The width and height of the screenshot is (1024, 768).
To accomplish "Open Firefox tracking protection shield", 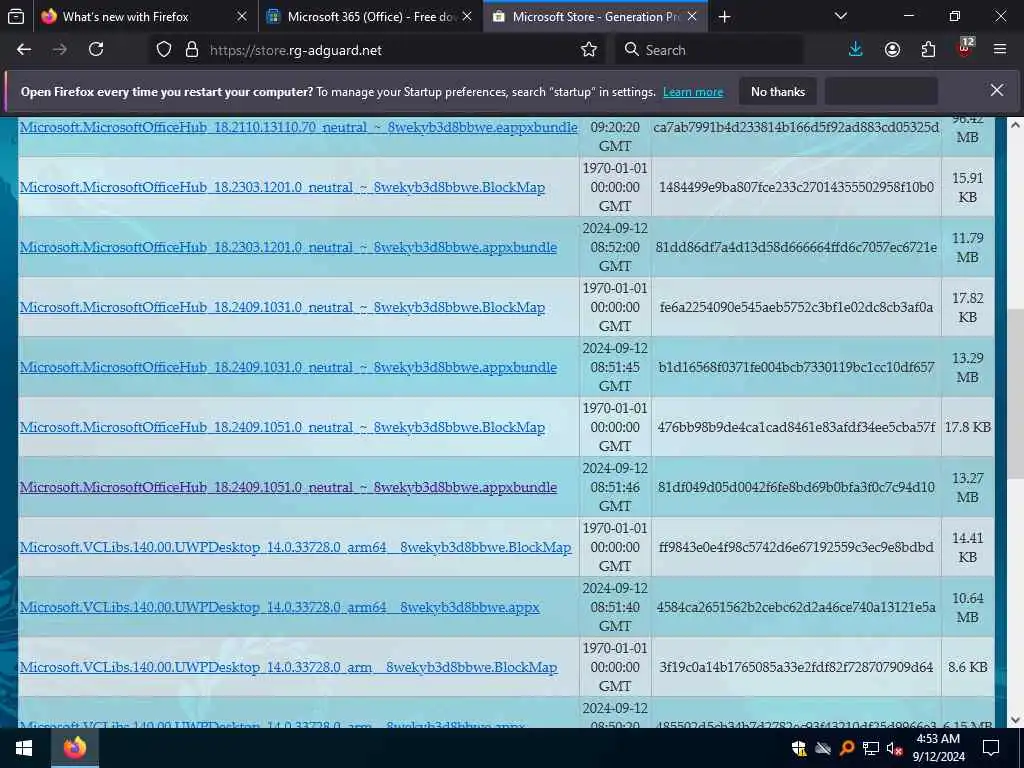I will point(164,50).
